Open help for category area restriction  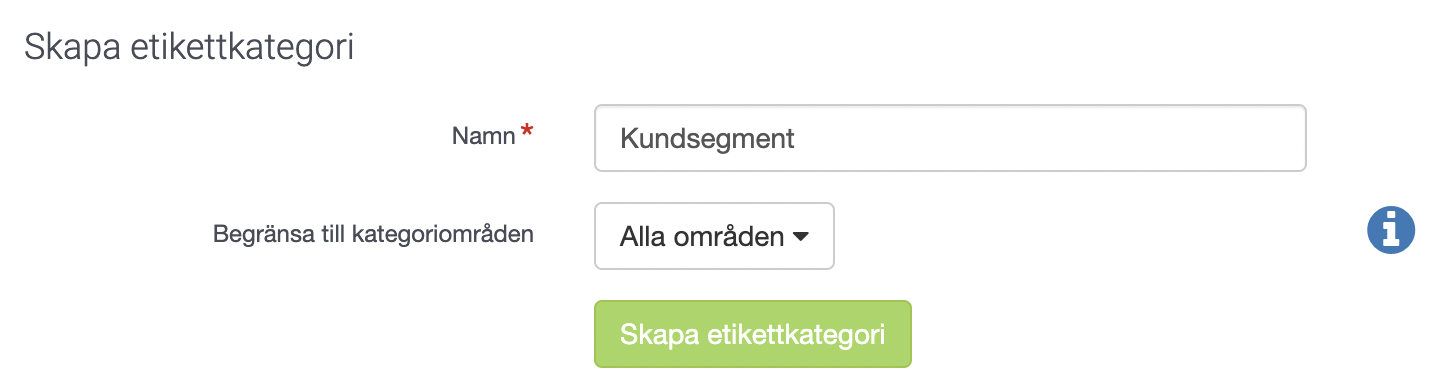[x=1391, y=231]
